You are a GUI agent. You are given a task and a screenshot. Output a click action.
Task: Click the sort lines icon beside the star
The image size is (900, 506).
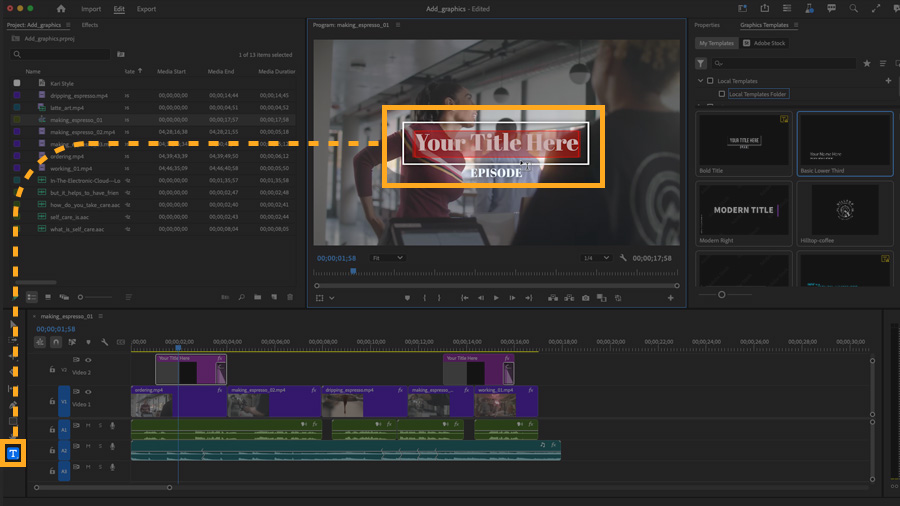[883, 63]
